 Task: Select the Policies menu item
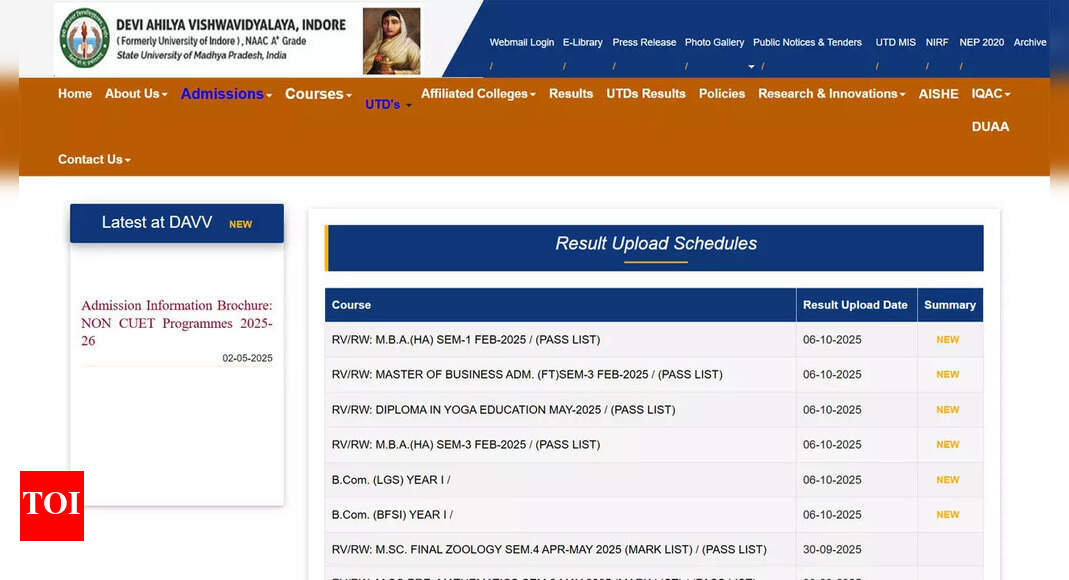pos(722,94)
